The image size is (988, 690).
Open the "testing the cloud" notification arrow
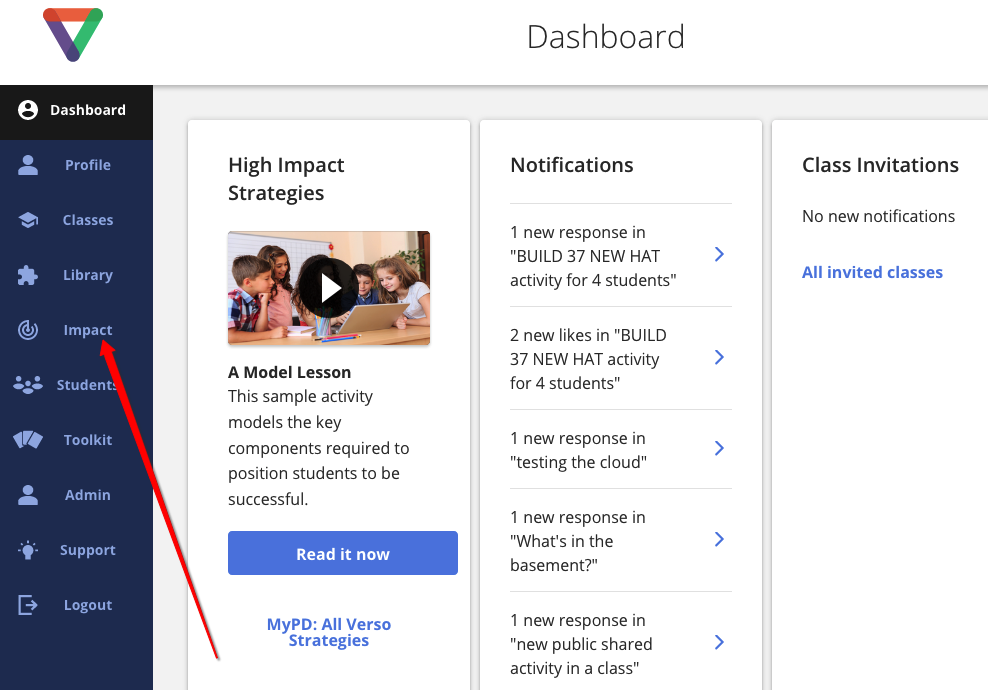coord(719,448)
